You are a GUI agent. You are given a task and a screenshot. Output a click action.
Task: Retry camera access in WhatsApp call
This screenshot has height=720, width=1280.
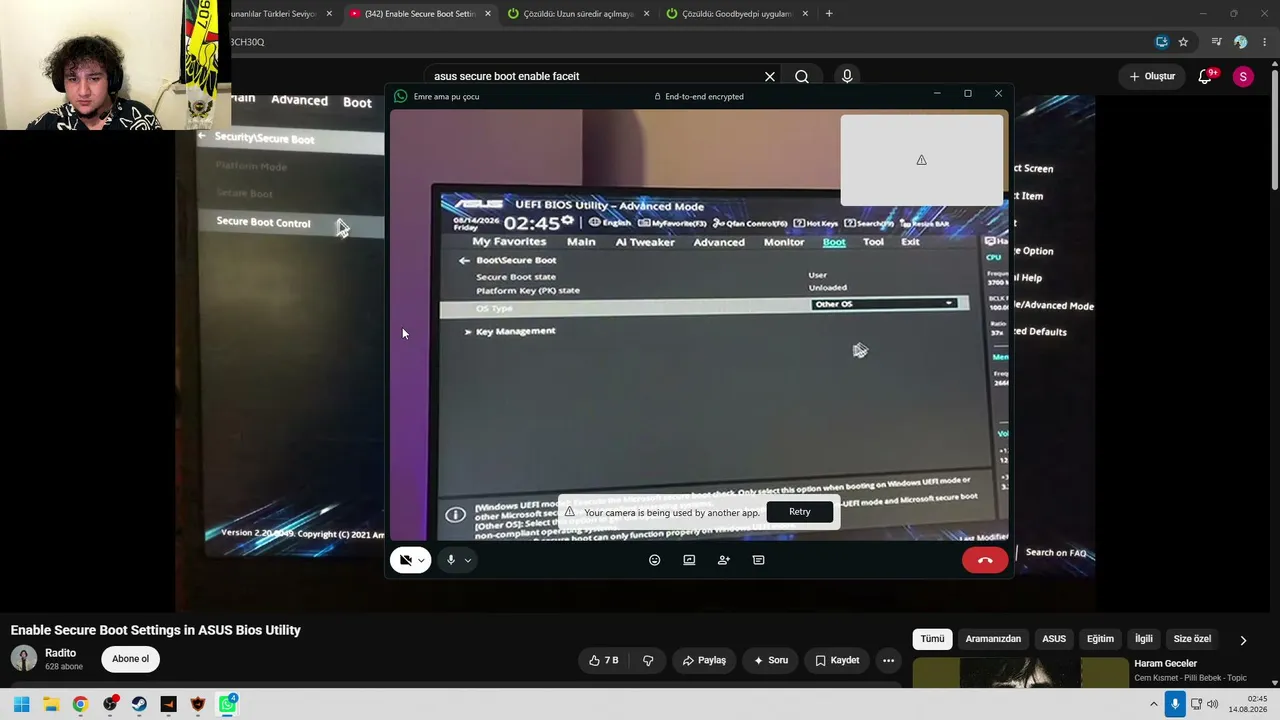[x=800, y=512]
